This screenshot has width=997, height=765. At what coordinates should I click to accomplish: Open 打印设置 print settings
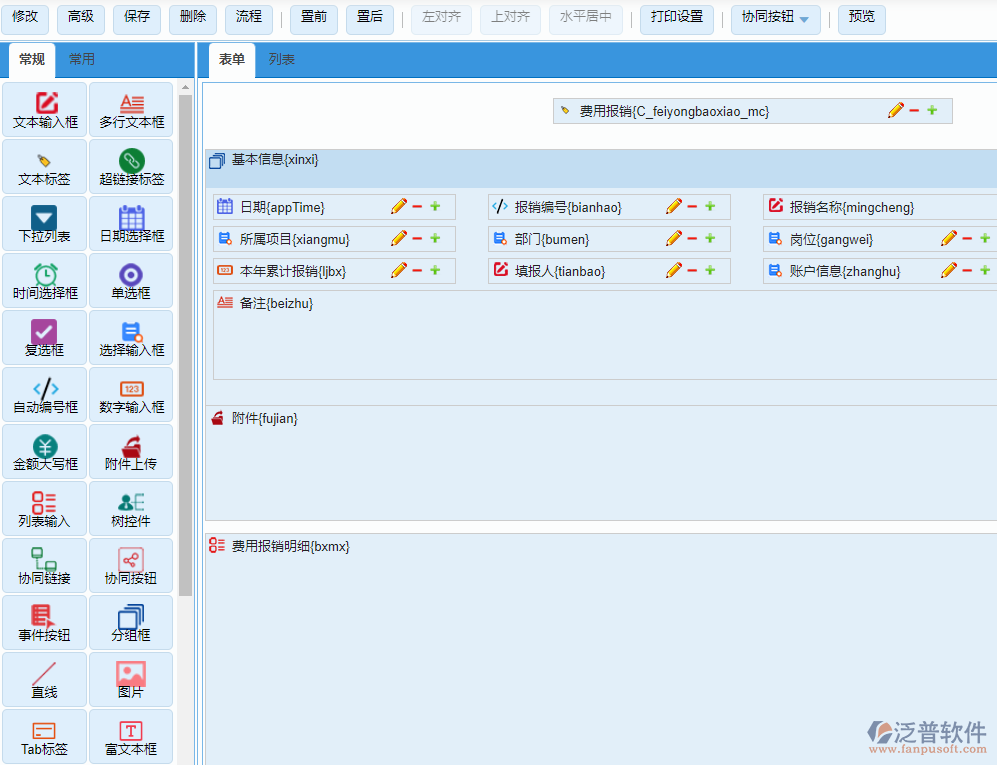point(677,18)
